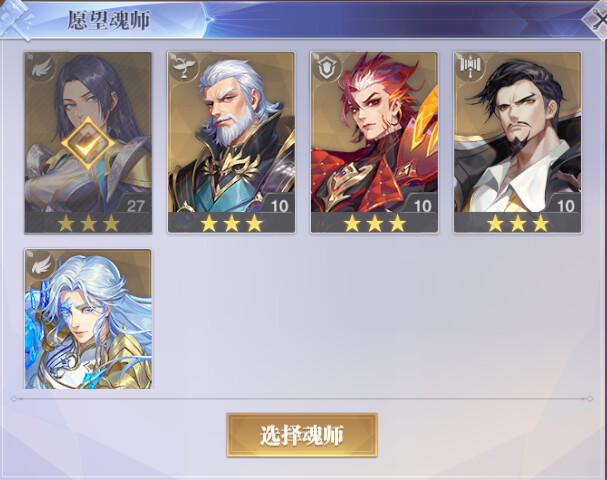
Task: Choose the red-haired armored soul master card
Action: coord(374,142)
